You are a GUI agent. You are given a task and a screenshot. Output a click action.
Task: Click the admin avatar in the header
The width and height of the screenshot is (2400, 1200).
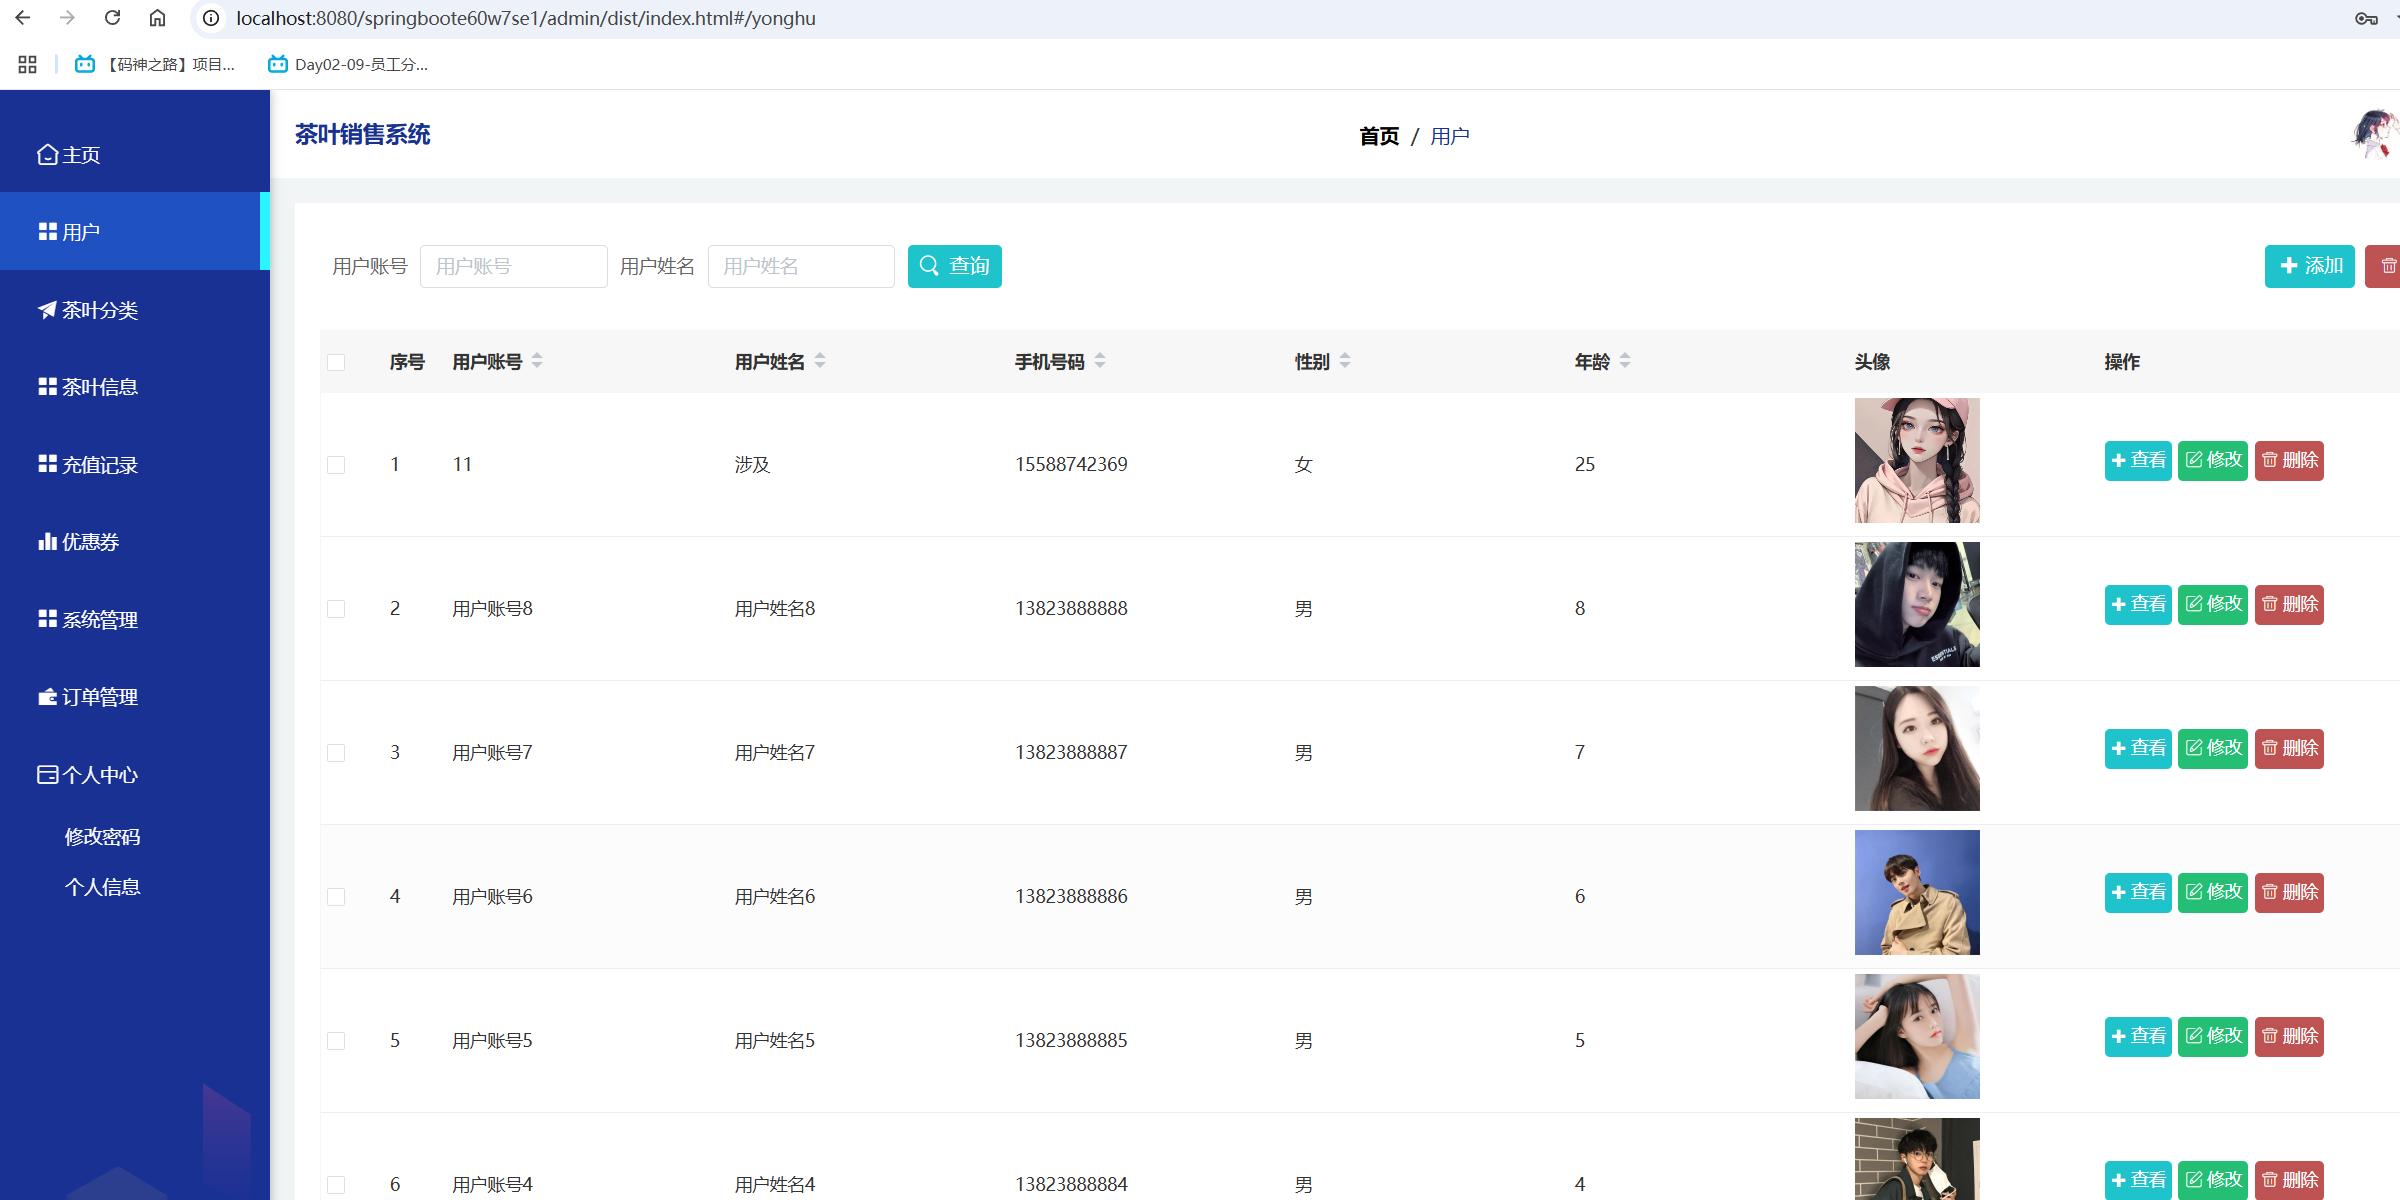[x=2376, y=135]
